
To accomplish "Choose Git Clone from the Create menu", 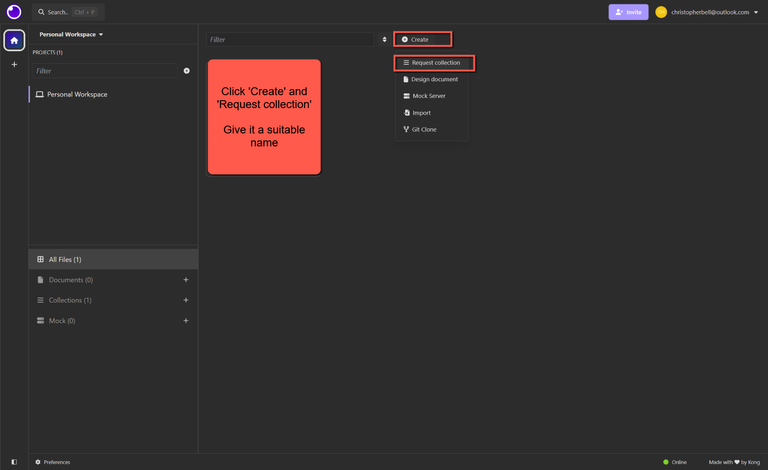I will pos(424,129).
